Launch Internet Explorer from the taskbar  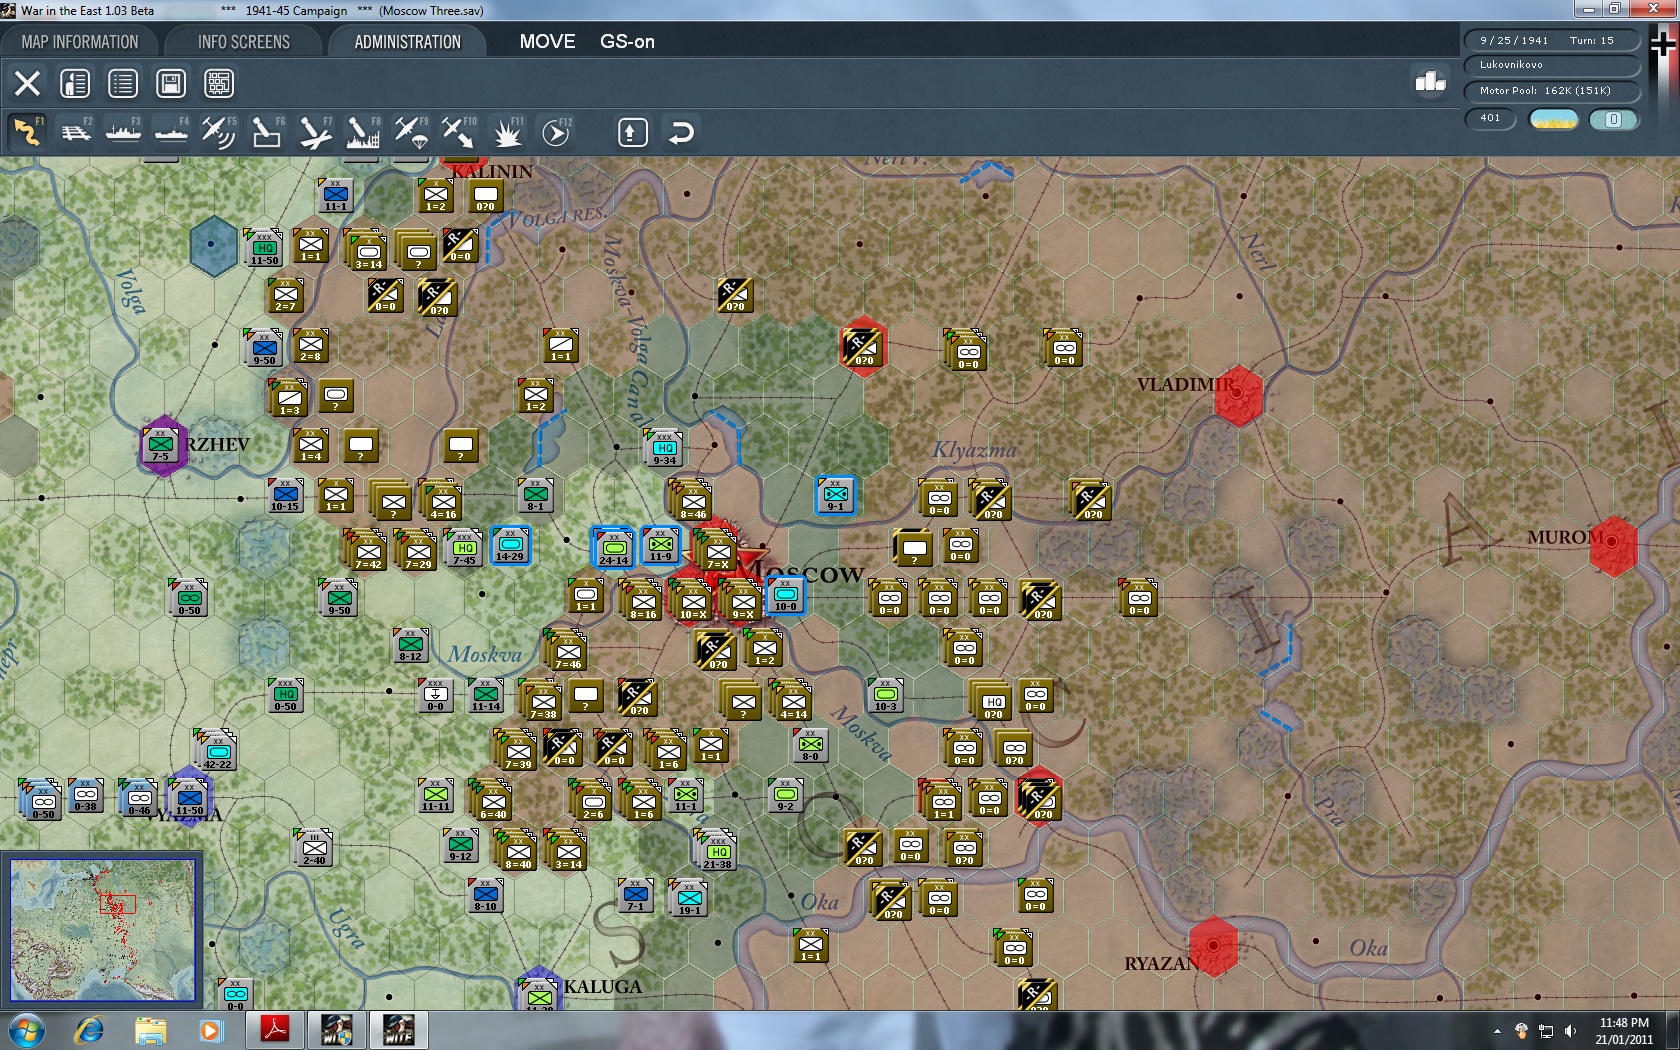click(x=89, y=1030)
